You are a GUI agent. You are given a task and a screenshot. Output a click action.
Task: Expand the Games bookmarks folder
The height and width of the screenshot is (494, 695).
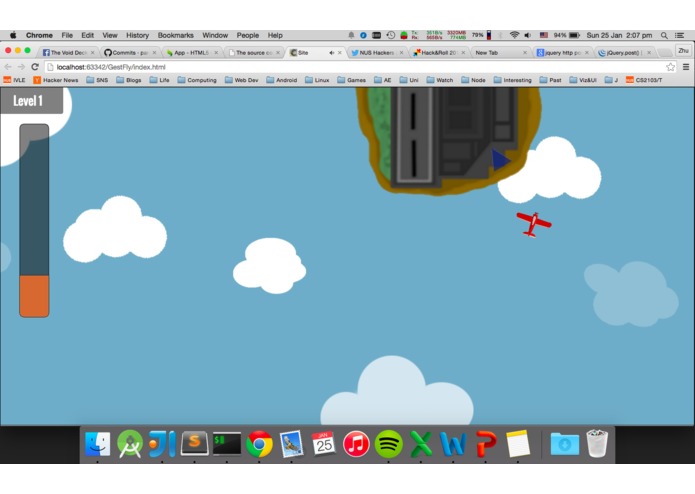[x=351, y=80]
